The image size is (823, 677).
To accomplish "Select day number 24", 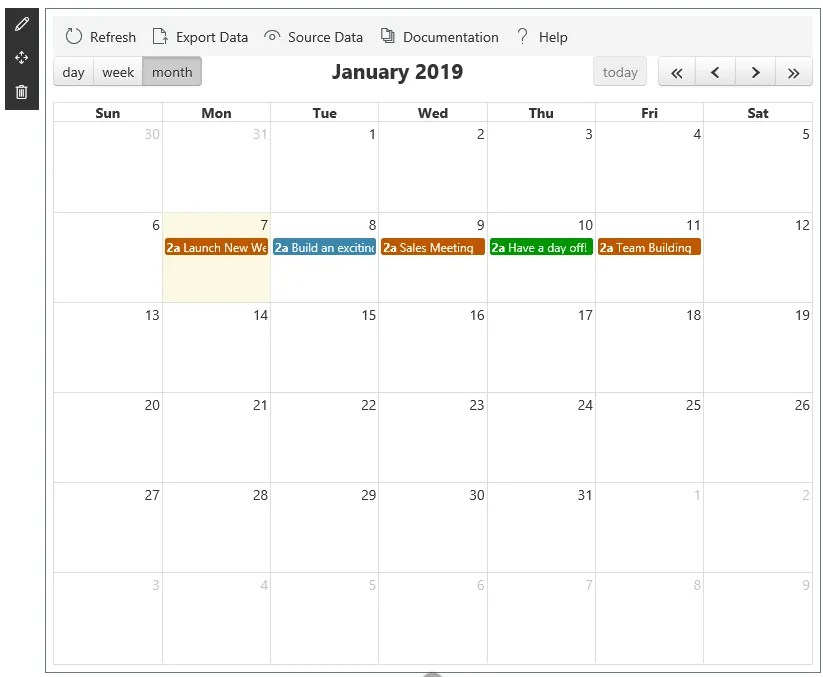I will tap(585, 405).
